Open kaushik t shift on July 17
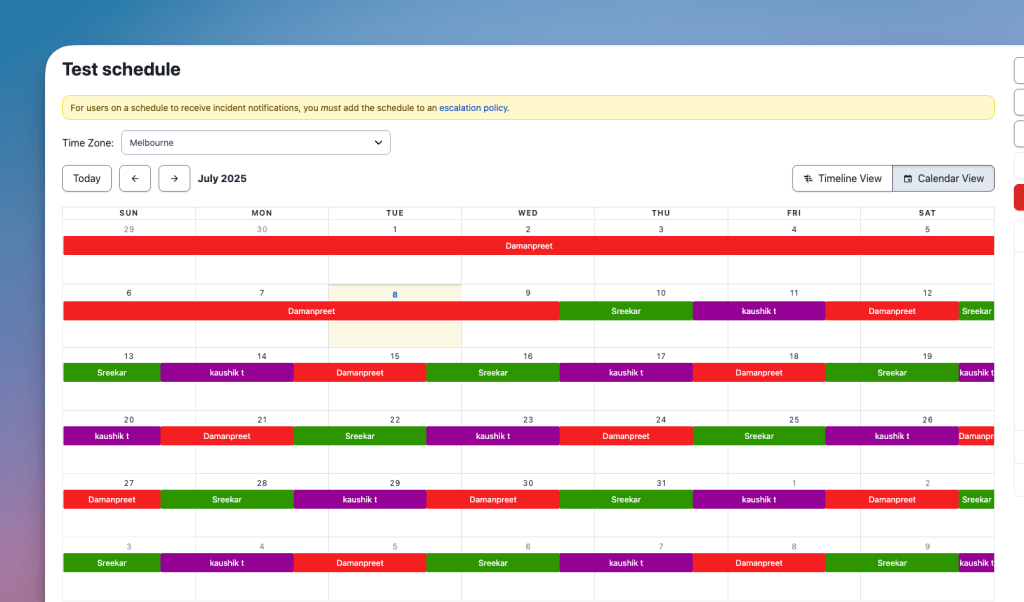1024x602 pixels. 626,373
